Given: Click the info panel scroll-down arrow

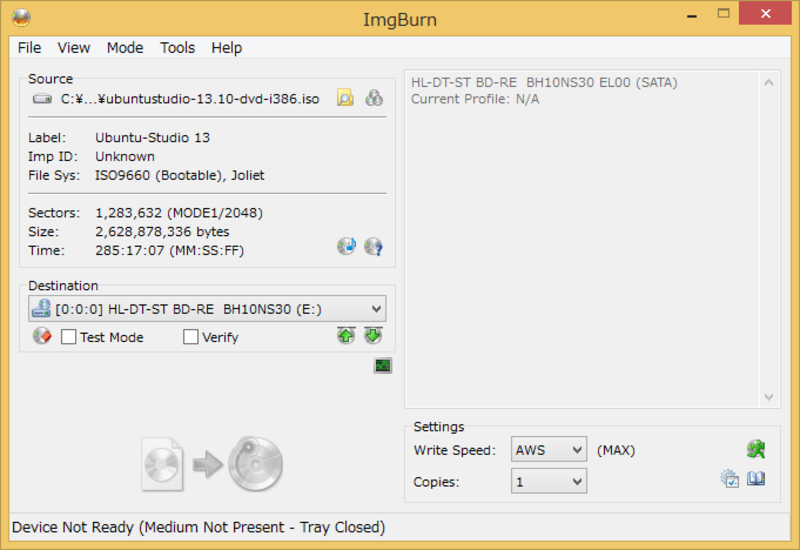Looking at the screenshot, I should [769, 397].
